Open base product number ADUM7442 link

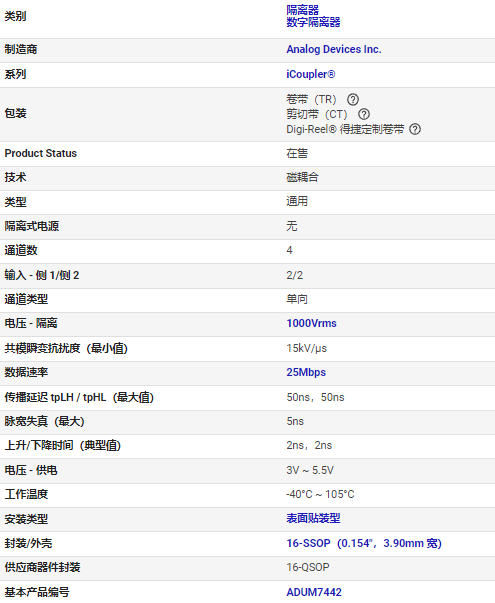[x=314, y=592]
